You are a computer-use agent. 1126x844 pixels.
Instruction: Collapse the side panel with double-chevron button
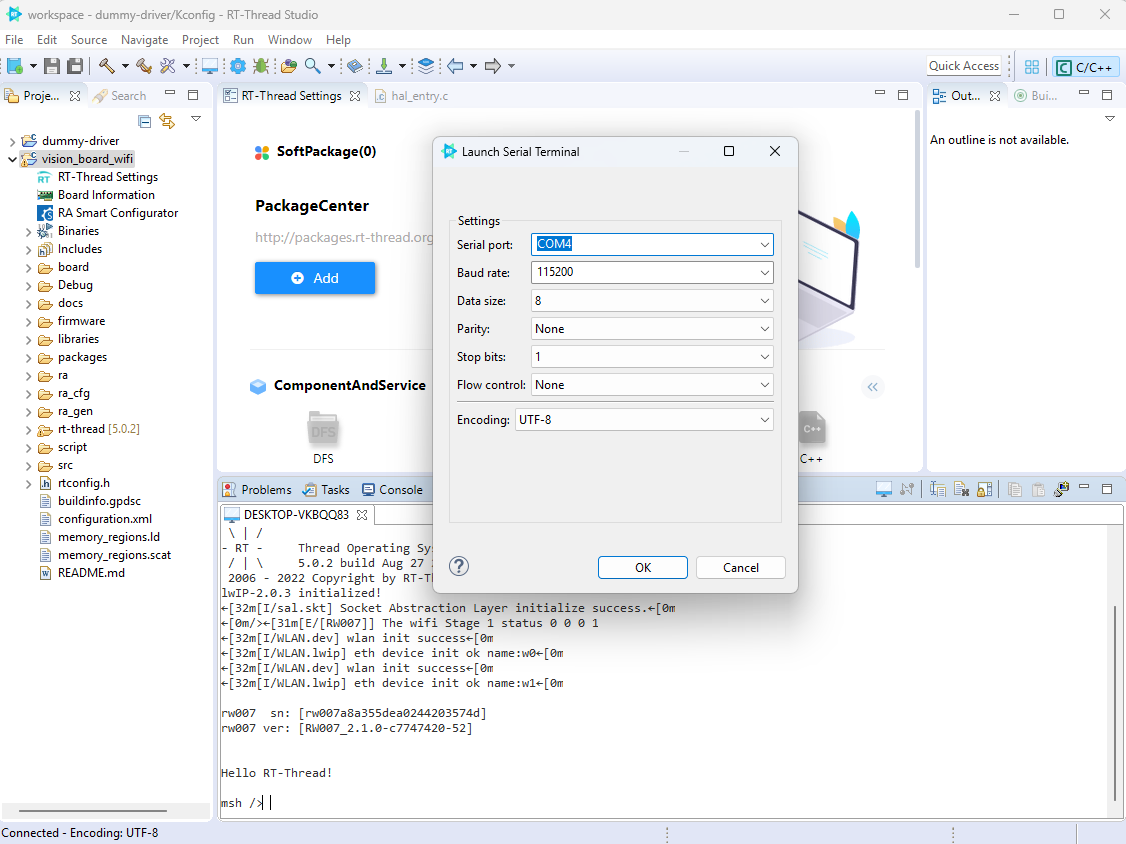pyautogui.click(x=873, y=387)
